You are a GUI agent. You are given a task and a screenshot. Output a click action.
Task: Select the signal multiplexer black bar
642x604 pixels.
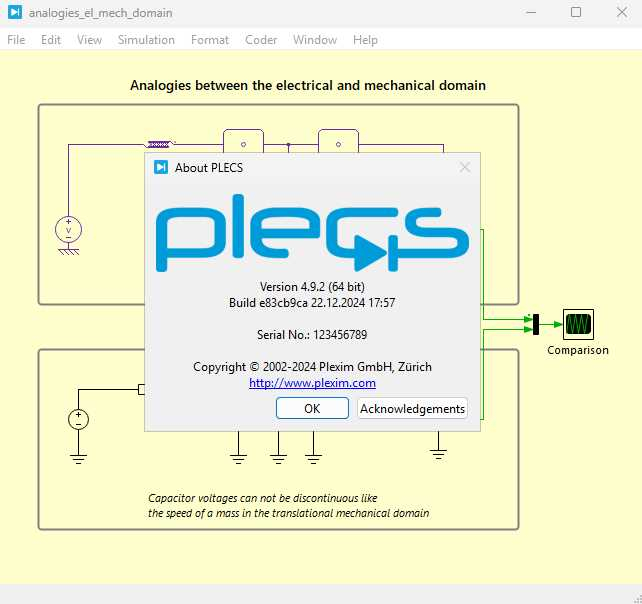(x=536, y=324)
